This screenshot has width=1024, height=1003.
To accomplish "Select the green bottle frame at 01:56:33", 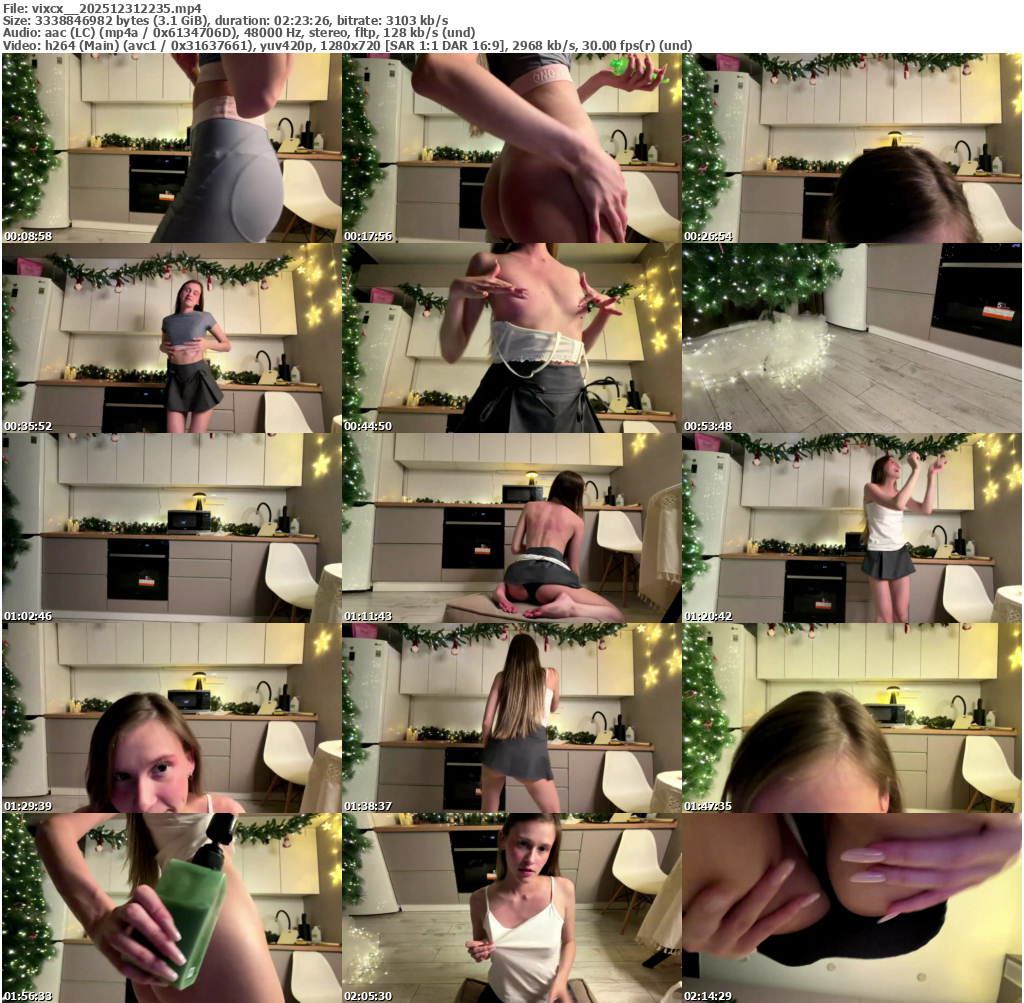I will pos(171,908).
